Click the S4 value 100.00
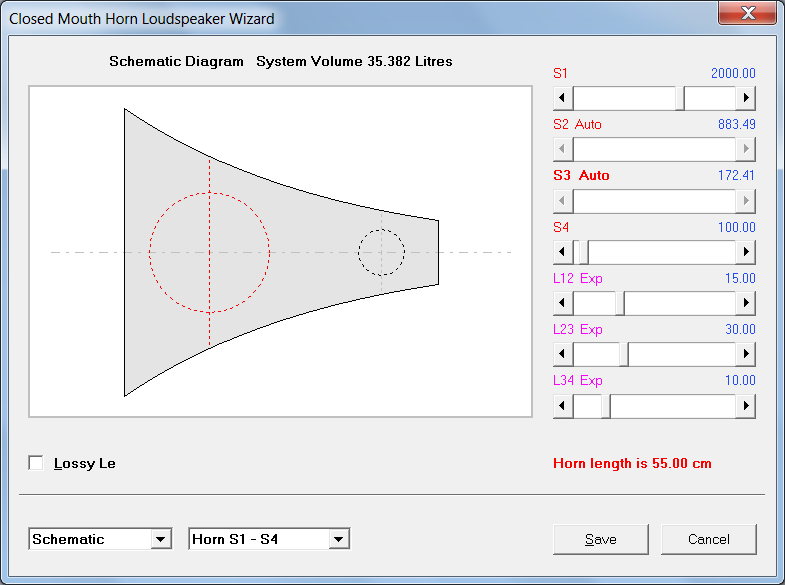 click(x=736, y=227)
